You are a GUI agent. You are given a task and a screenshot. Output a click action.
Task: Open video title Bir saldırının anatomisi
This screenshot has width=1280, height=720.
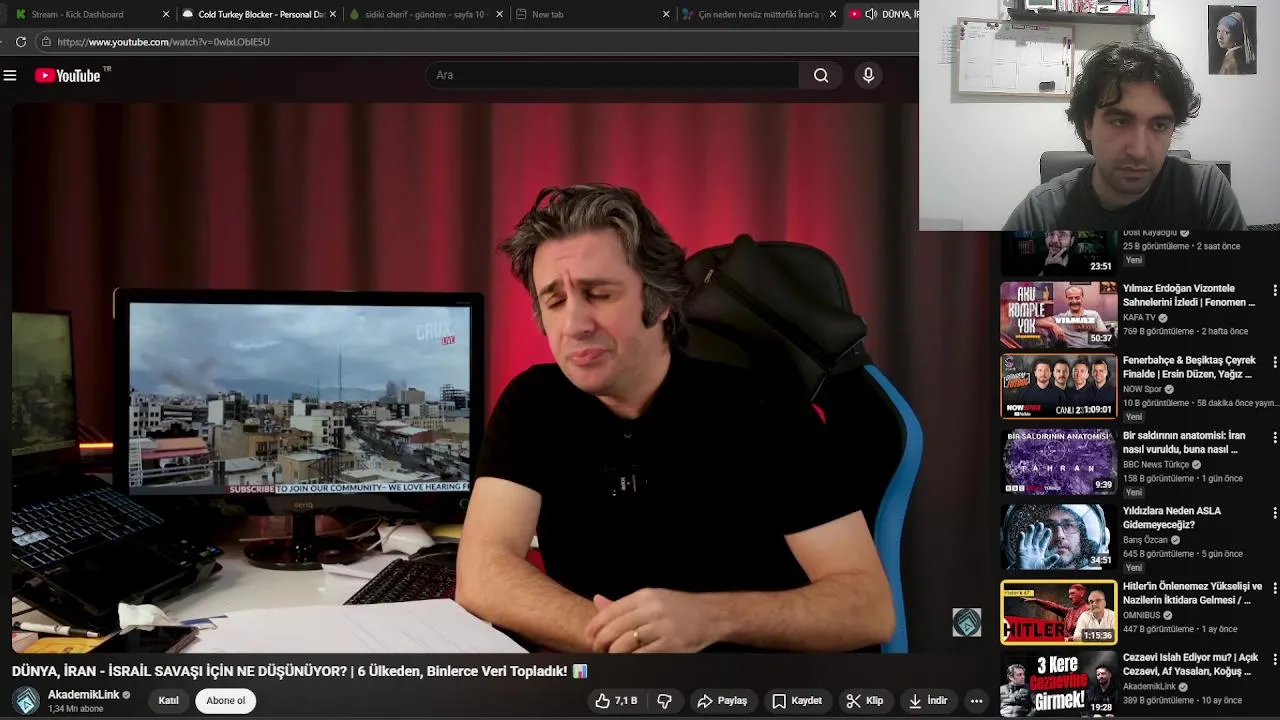click(1184, 442)
